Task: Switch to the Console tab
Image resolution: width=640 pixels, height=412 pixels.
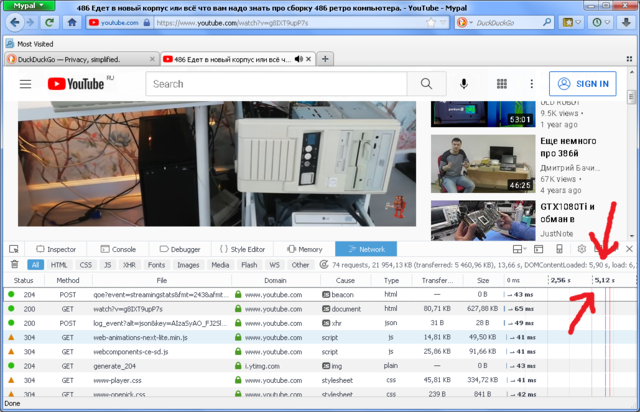Action: click(x=118, y=249)
